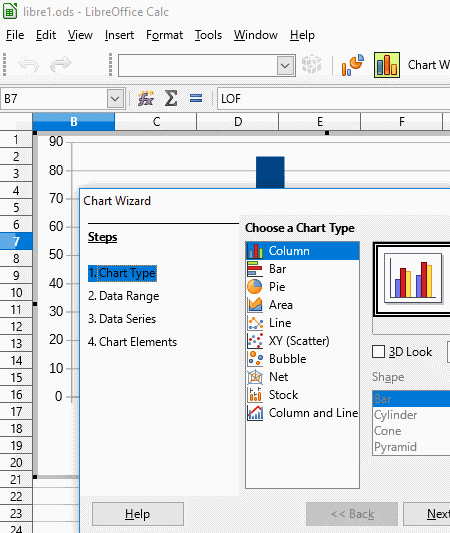Expand the chart element selector dropdown

[x=285, y=65]
